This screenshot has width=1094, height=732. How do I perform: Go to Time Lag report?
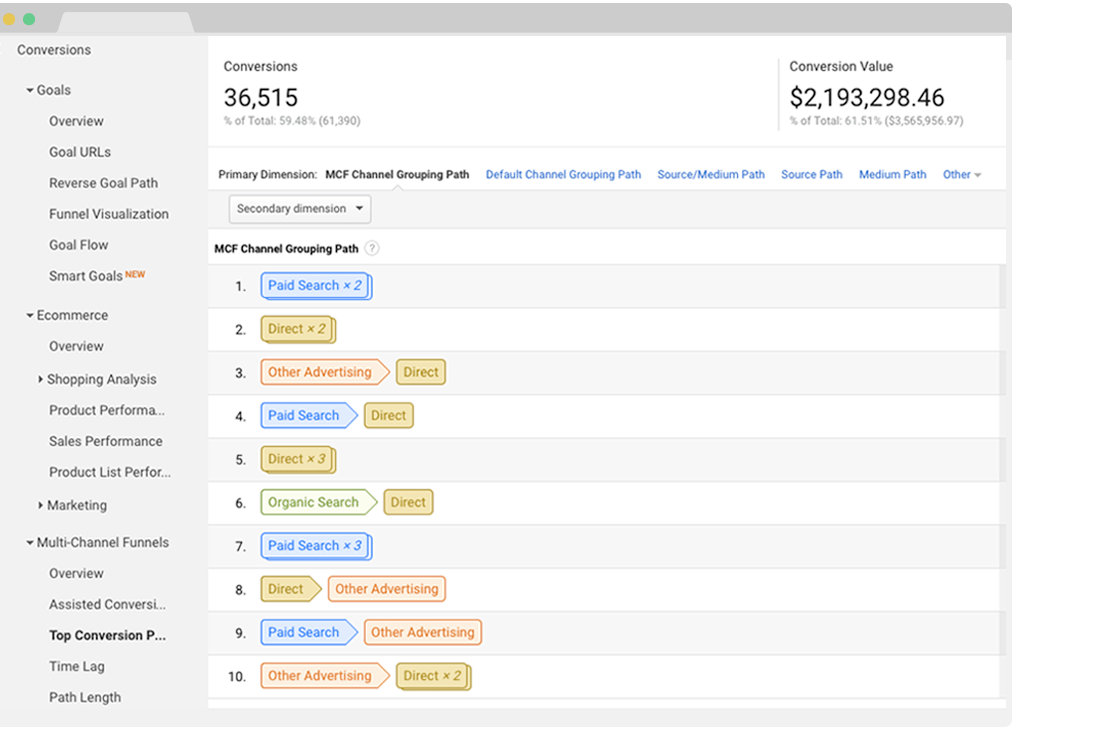pos(77,667)
